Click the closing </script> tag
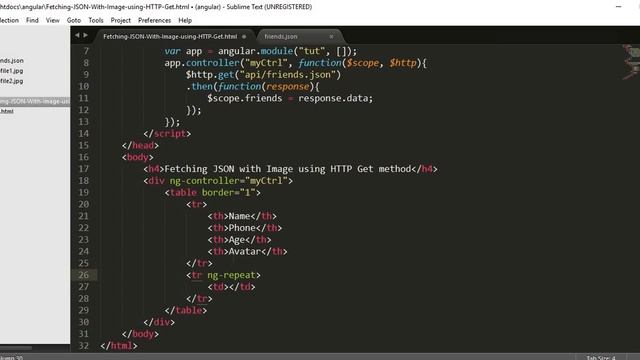 pyautogui.click(x=167, y=134)
